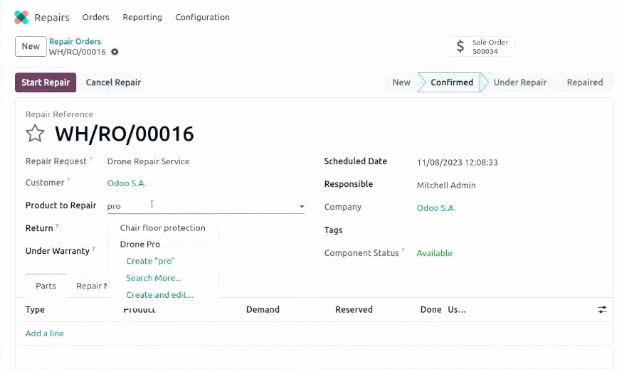Sort by Demand column header

(x=263, y=310)
